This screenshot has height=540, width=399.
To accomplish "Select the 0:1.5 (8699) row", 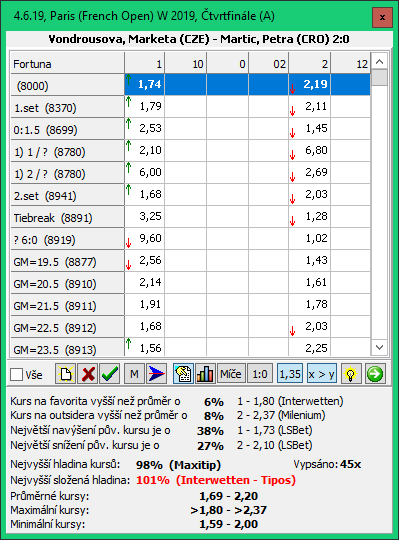I will (x=67, y=129).
